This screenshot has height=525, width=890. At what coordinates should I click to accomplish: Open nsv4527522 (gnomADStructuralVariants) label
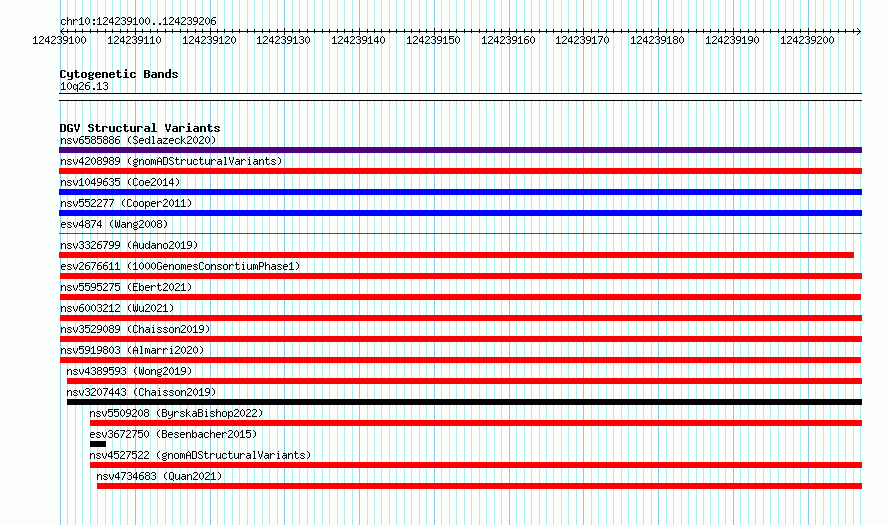coord(200,455)
